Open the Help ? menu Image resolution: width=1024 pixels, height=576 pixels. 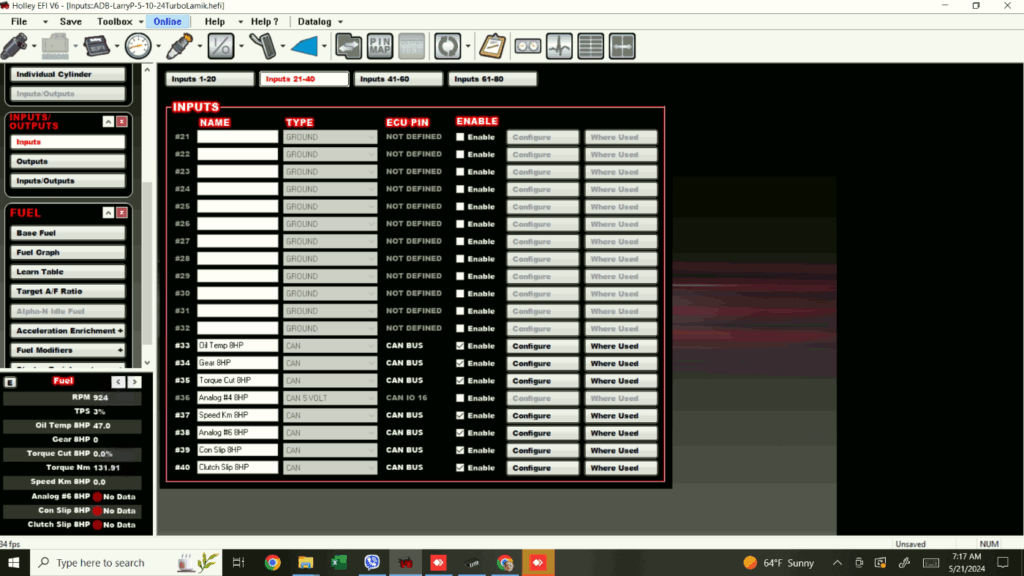(x=264, y=22)
